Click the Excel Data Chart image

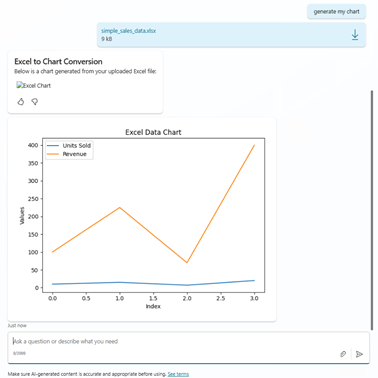point(142,219)
